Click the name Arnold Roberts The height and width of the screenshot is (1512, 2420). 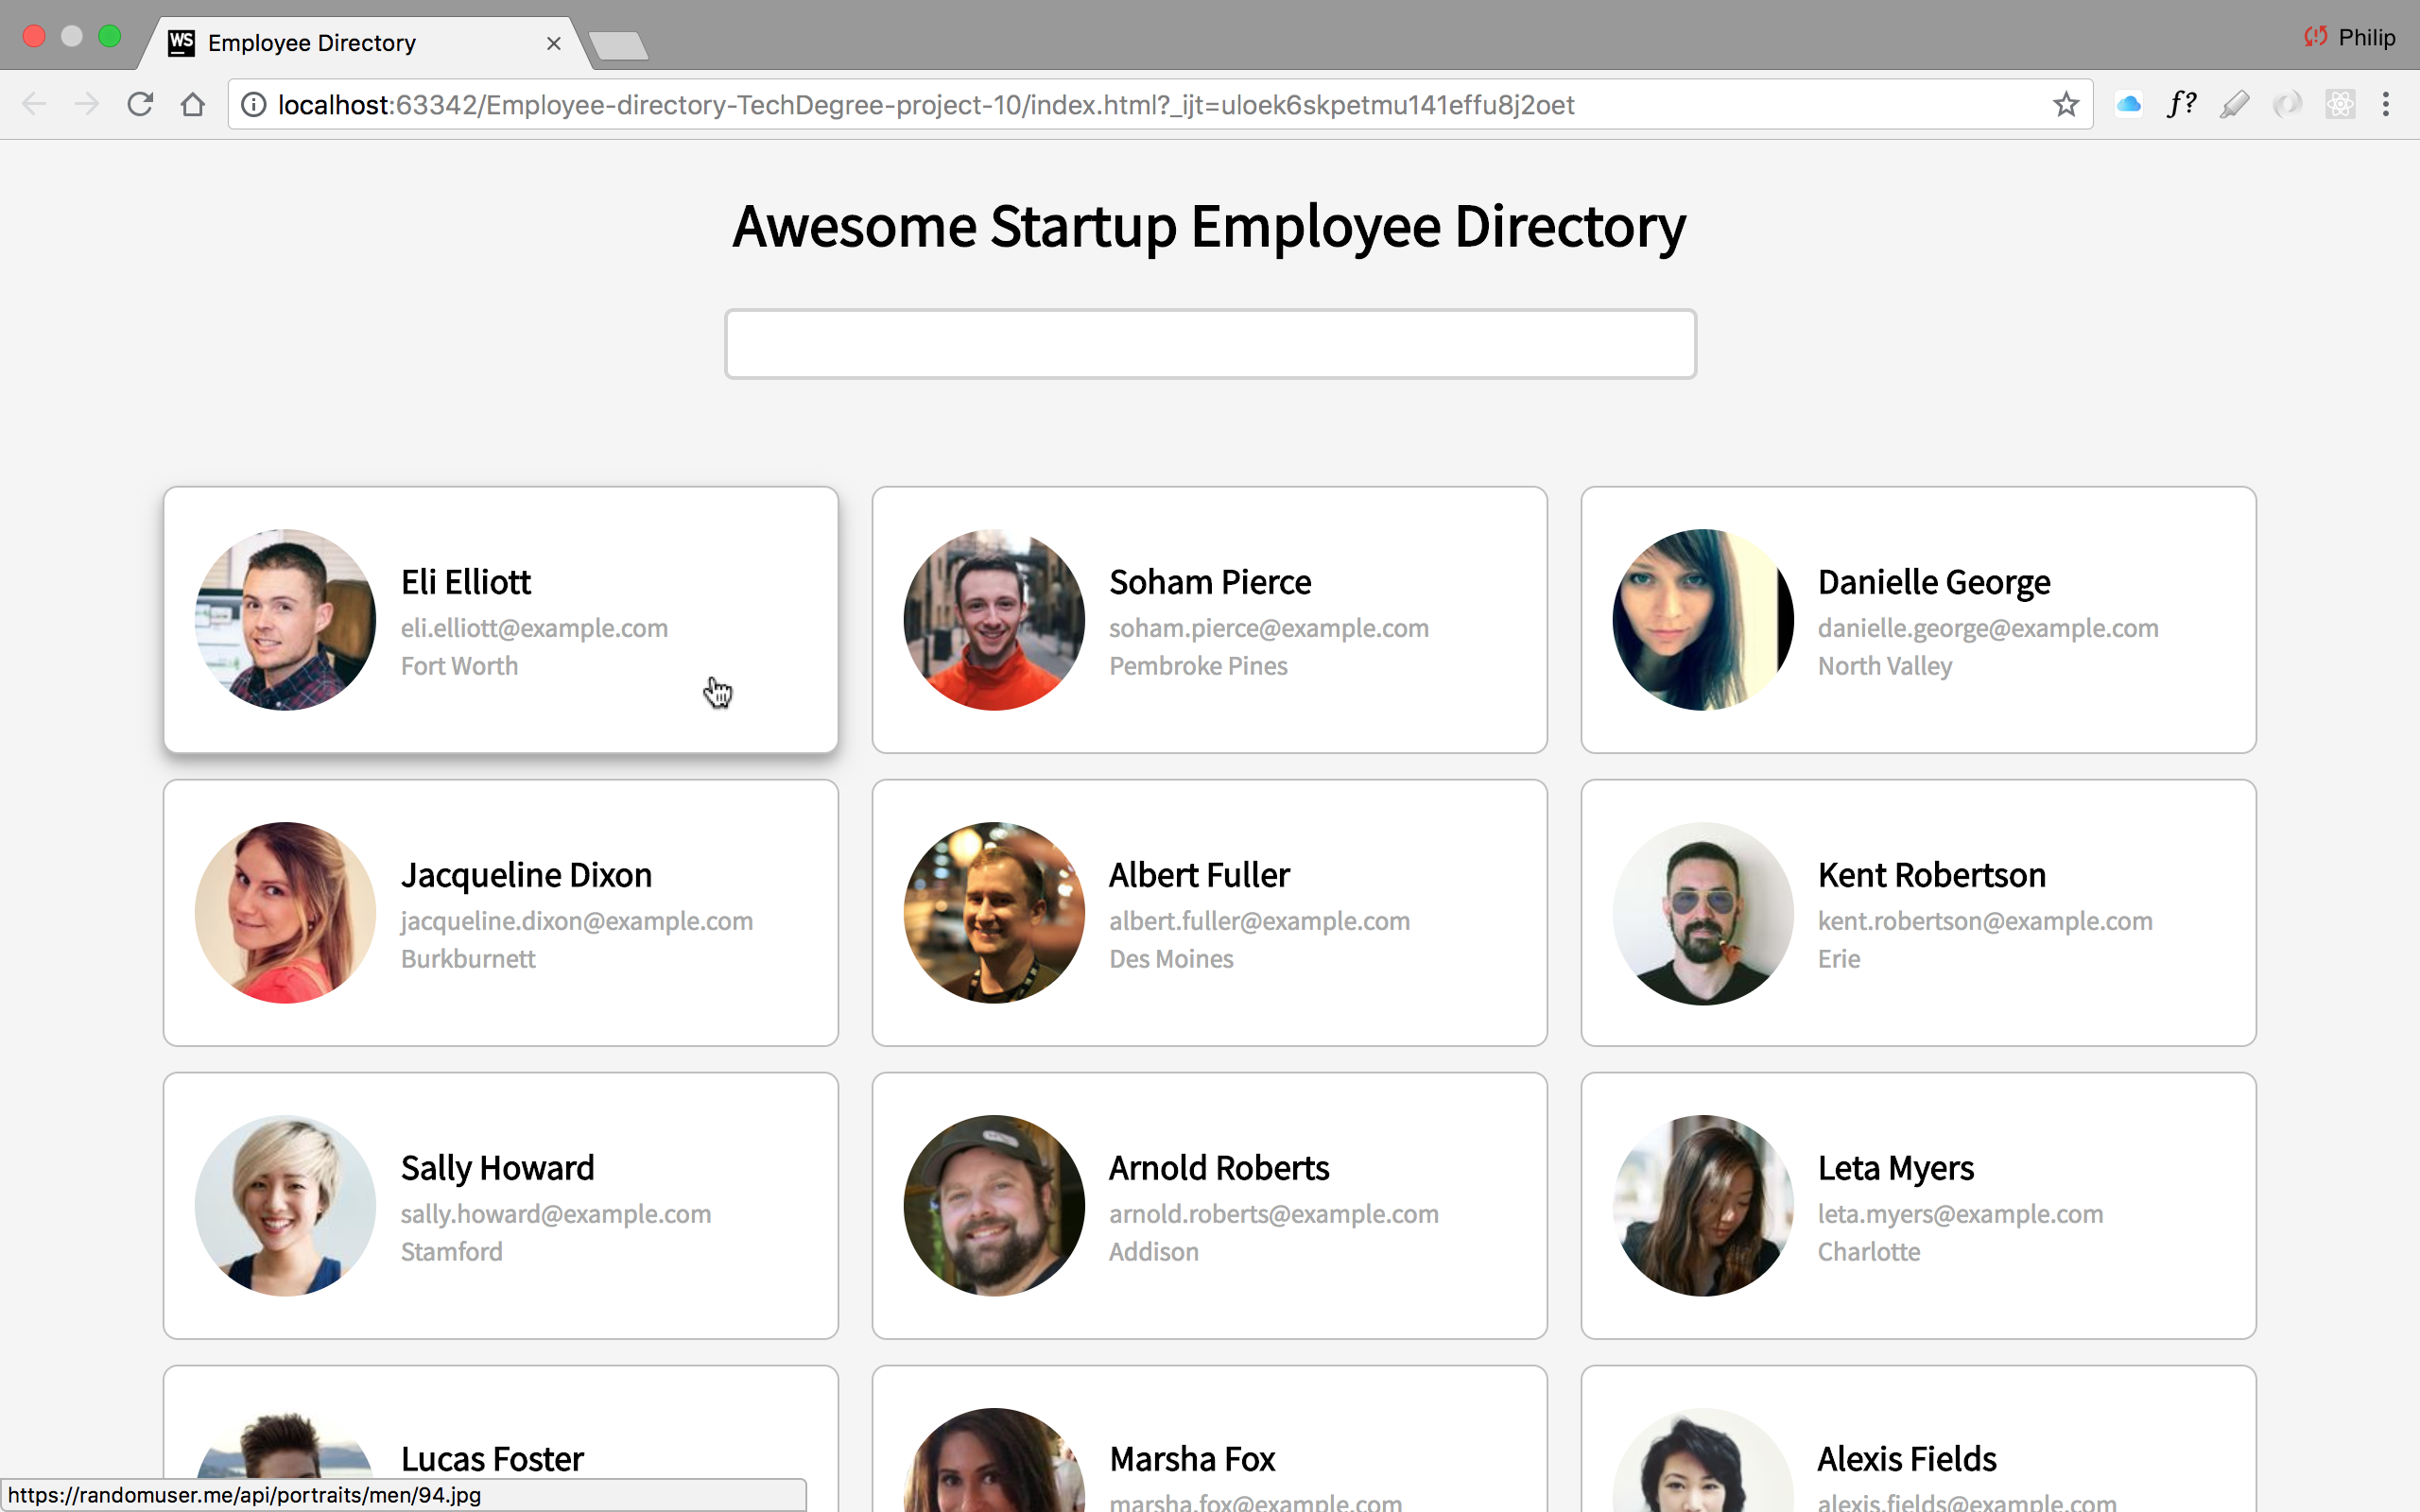point(1219,1168)
